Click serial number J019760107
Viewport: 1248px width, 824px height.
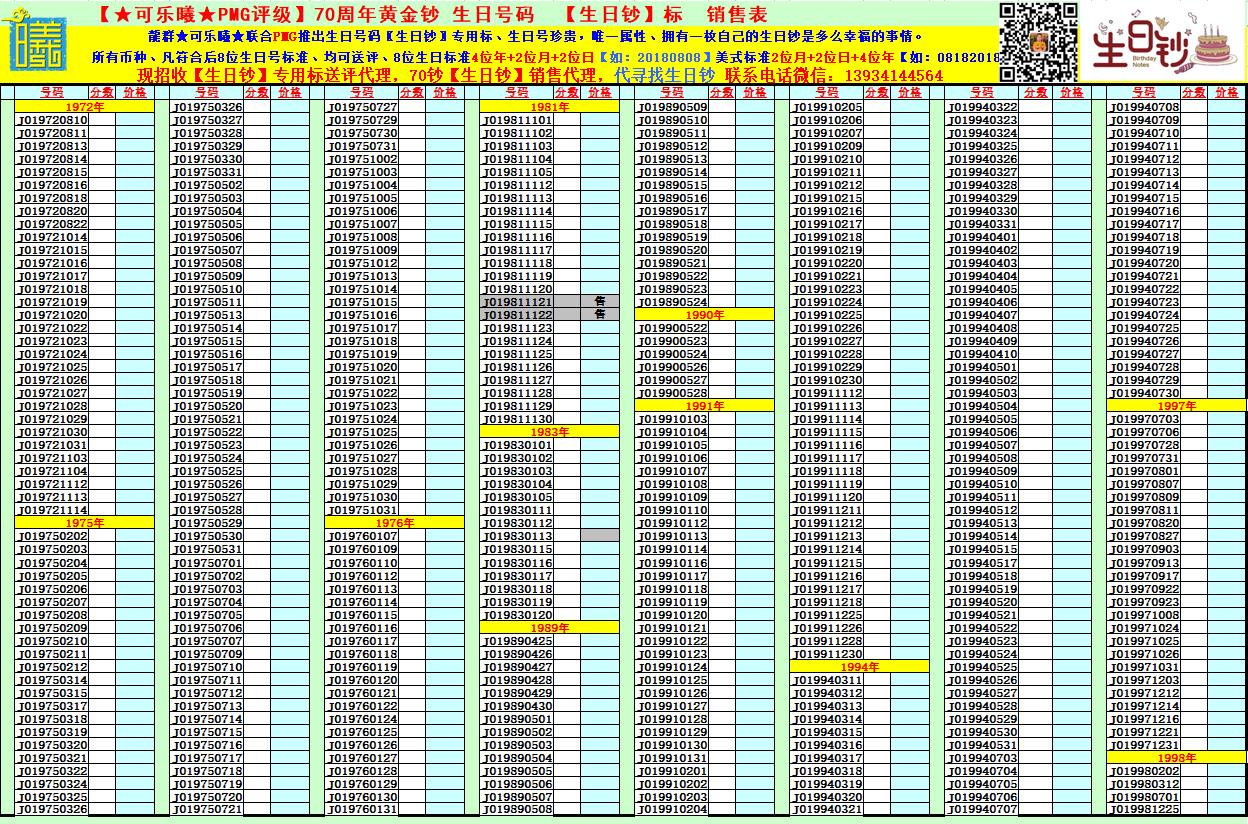click(x=363, y=536)
